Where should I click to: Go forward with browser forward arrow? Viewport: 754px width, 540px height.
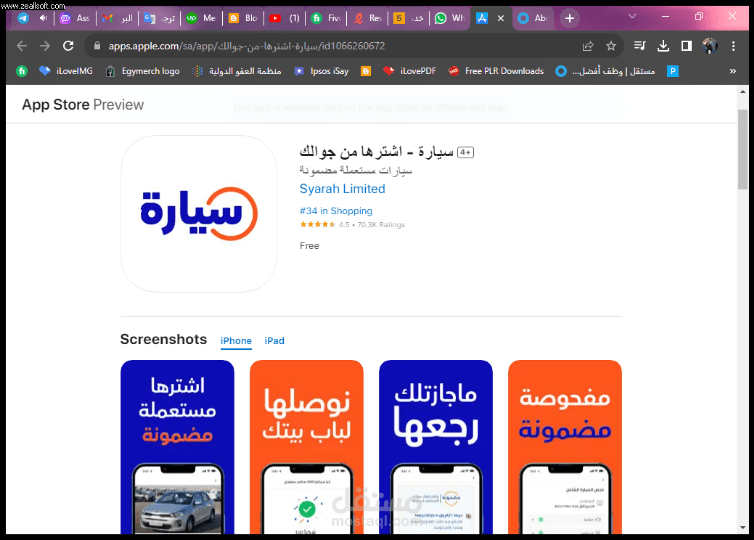45,46
